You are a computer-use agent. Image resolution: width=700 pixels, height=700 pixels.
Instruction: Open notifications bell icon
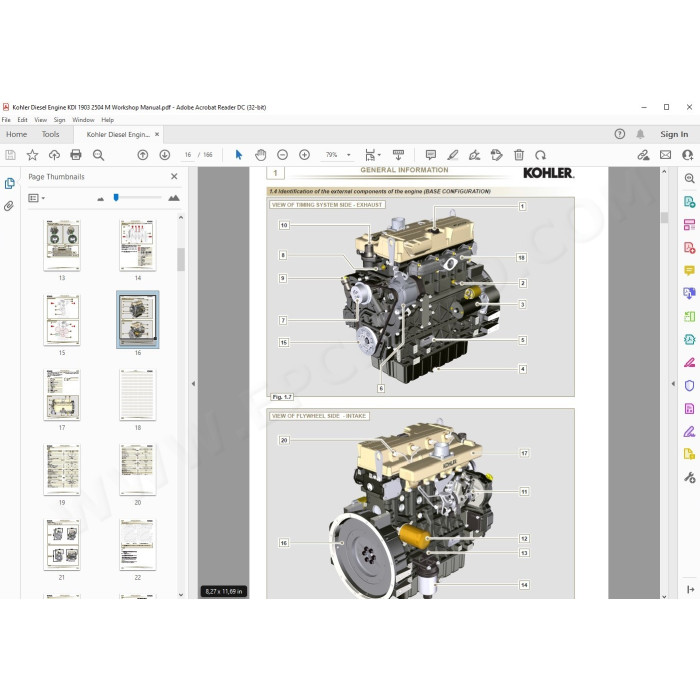coord(640,134)
